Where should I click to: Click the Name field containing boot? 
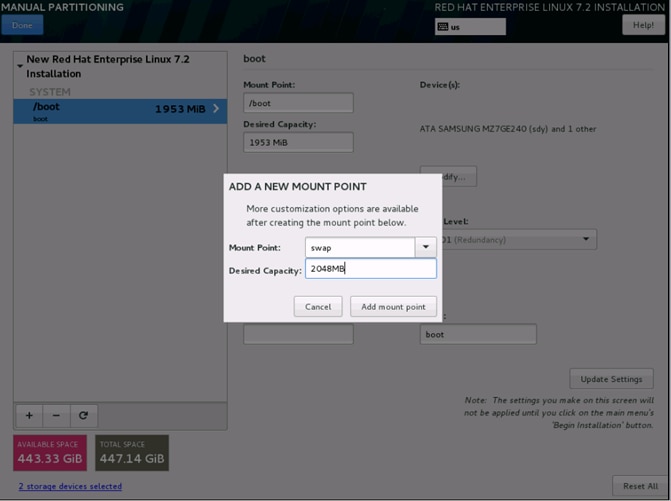[x=478, y=334]
